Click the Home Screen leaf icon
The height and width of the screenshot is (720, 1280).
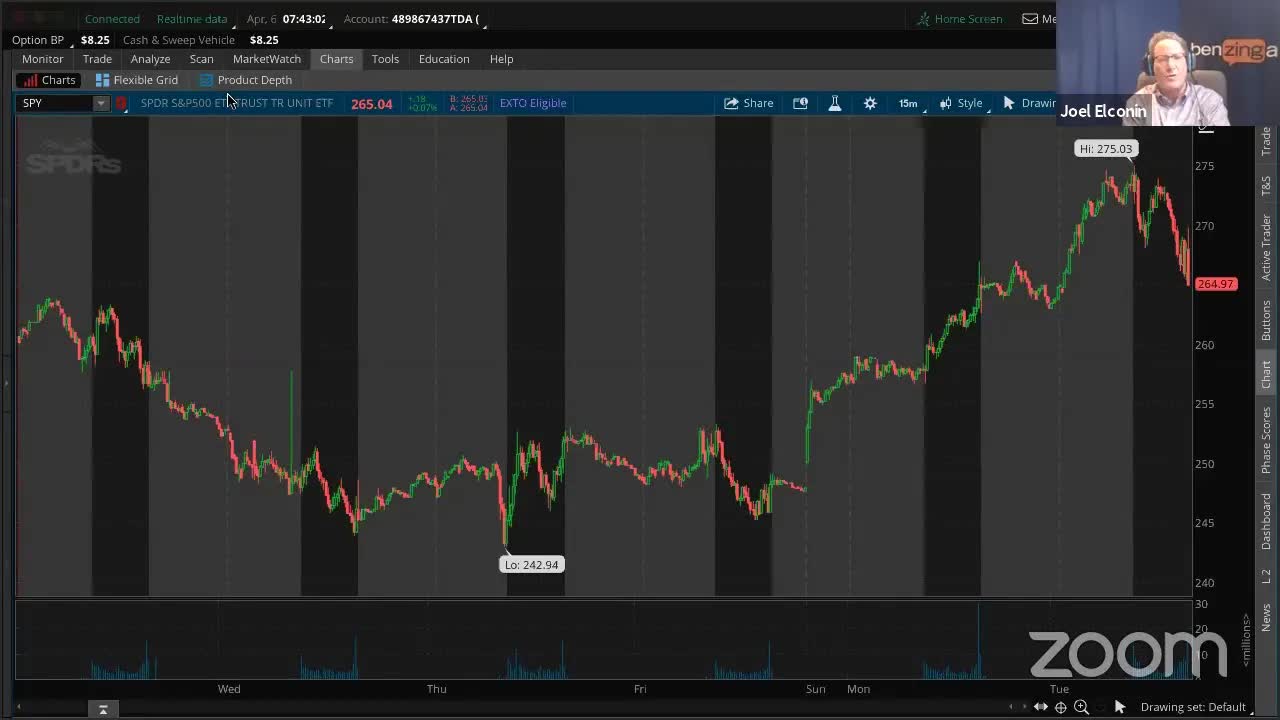(x=924, y=19)
